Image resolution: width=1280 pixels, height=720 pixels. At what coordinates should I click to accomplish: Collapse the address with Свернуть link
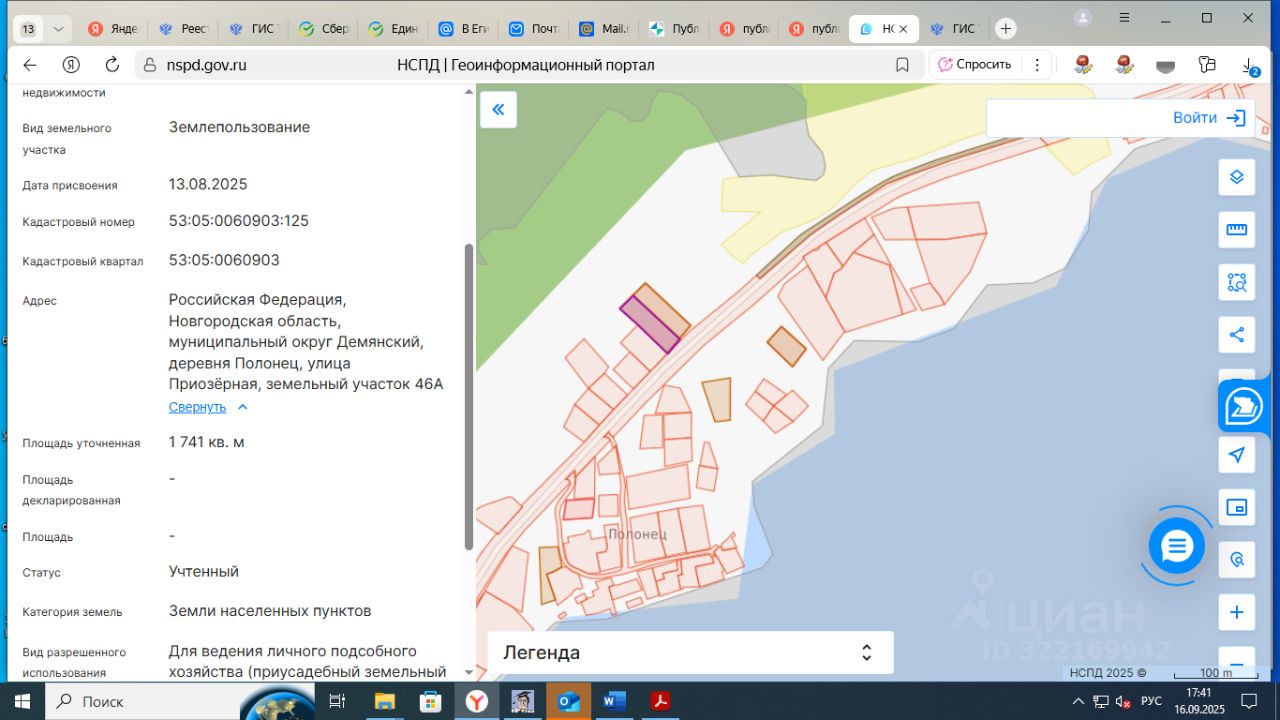198,407
